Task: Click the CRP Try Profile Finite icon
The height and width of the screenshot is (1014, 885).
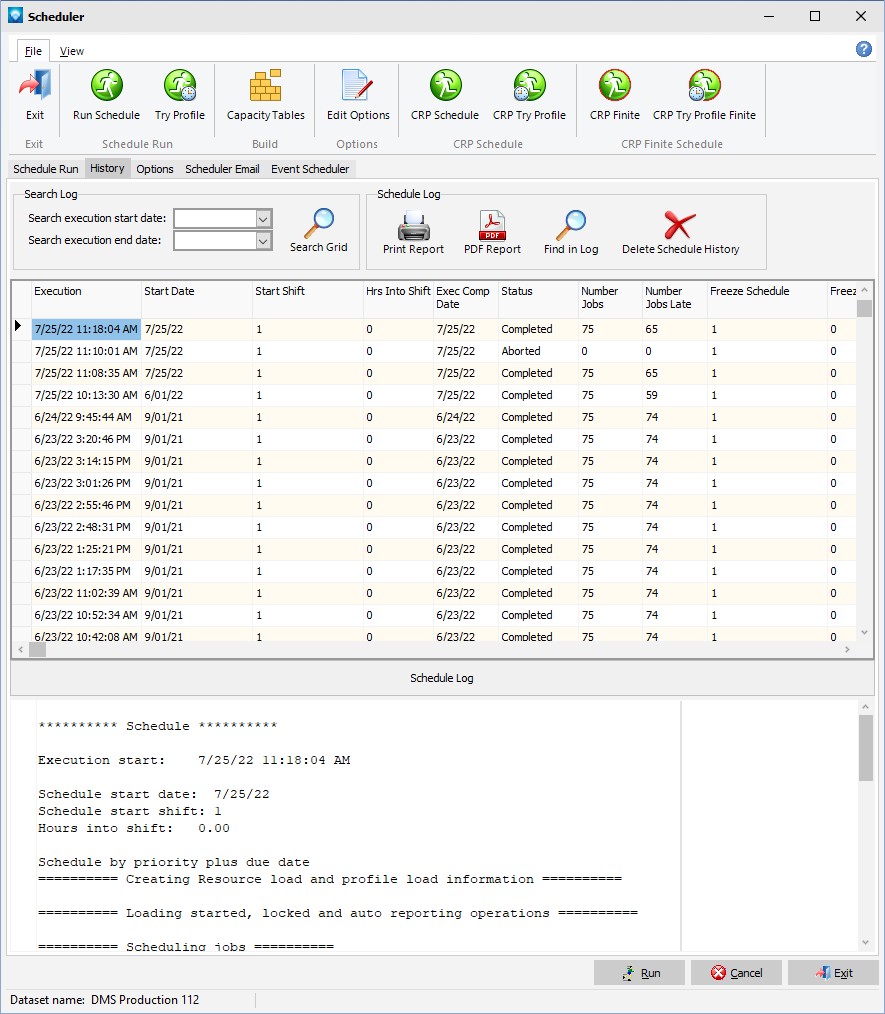Action: [x=704, y=88]
